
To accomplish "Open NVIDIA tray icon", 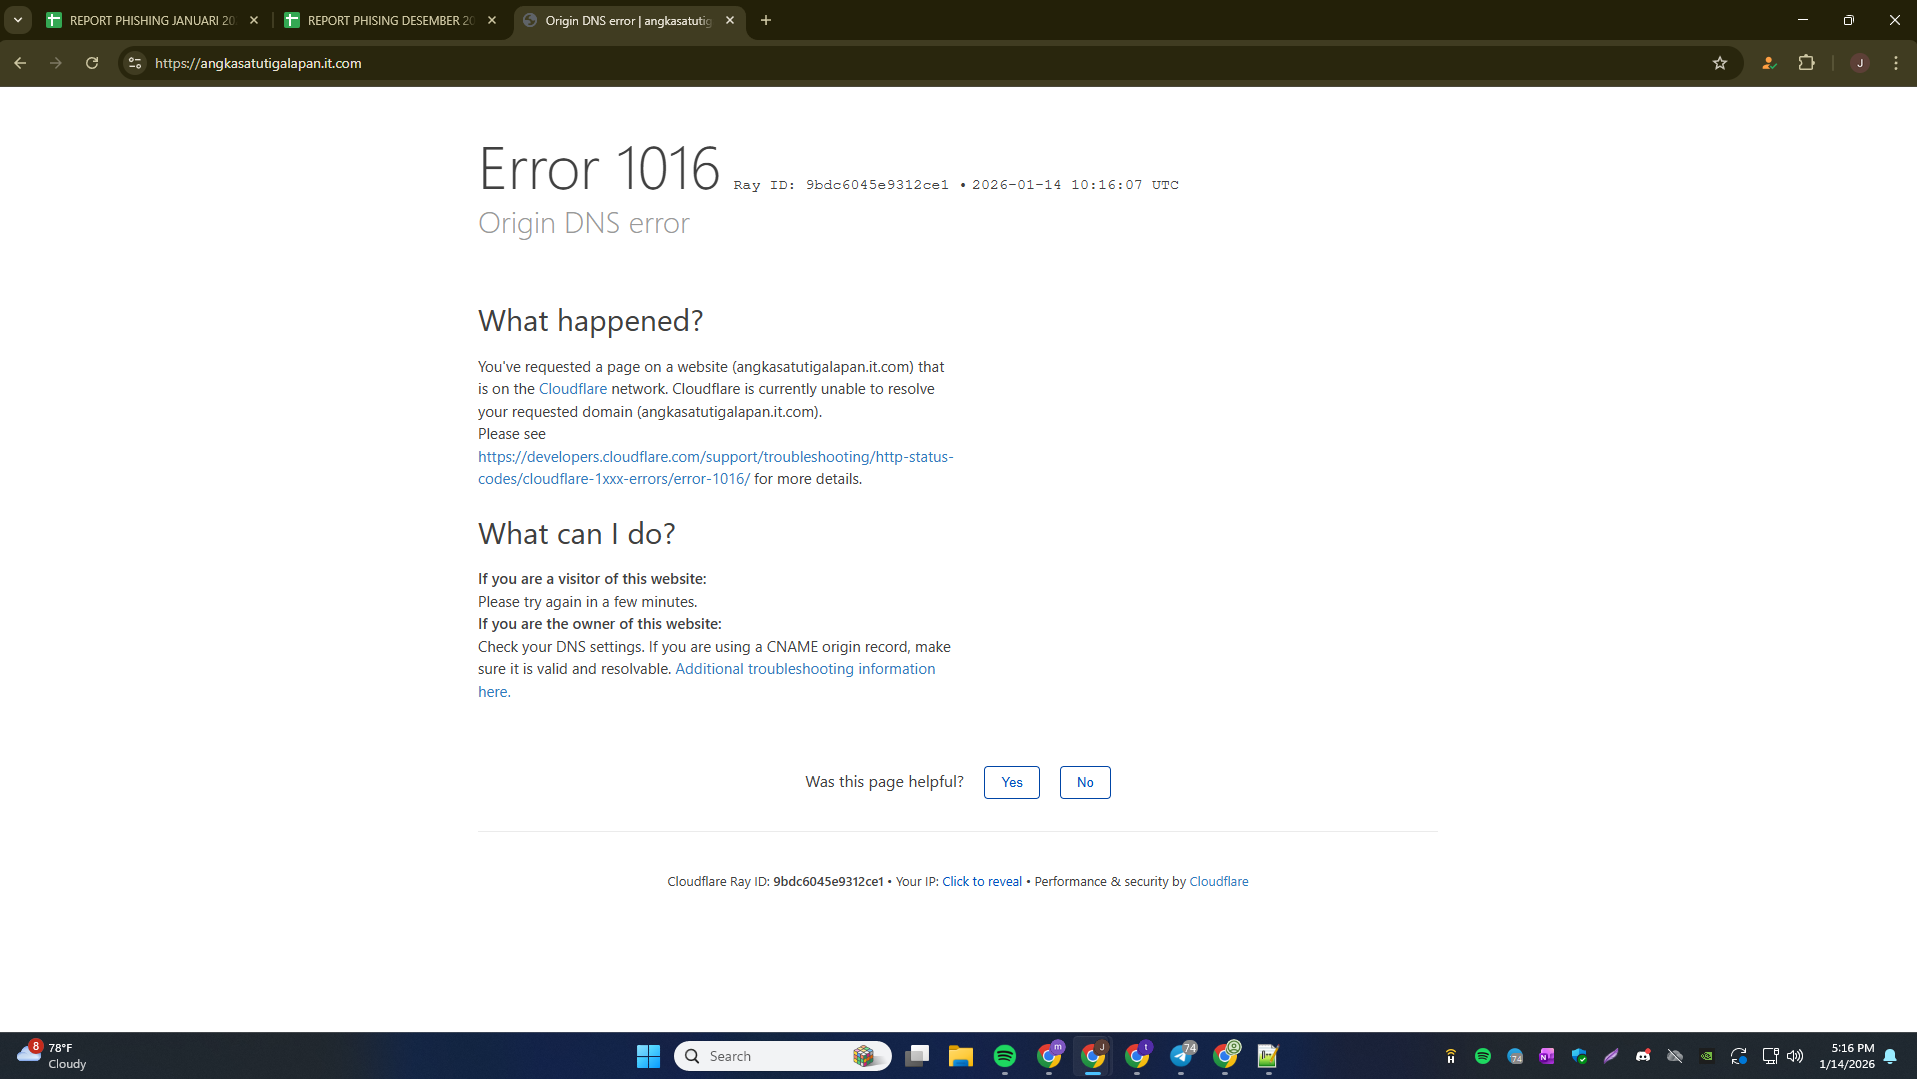I will click(x=1707, y=1056).
